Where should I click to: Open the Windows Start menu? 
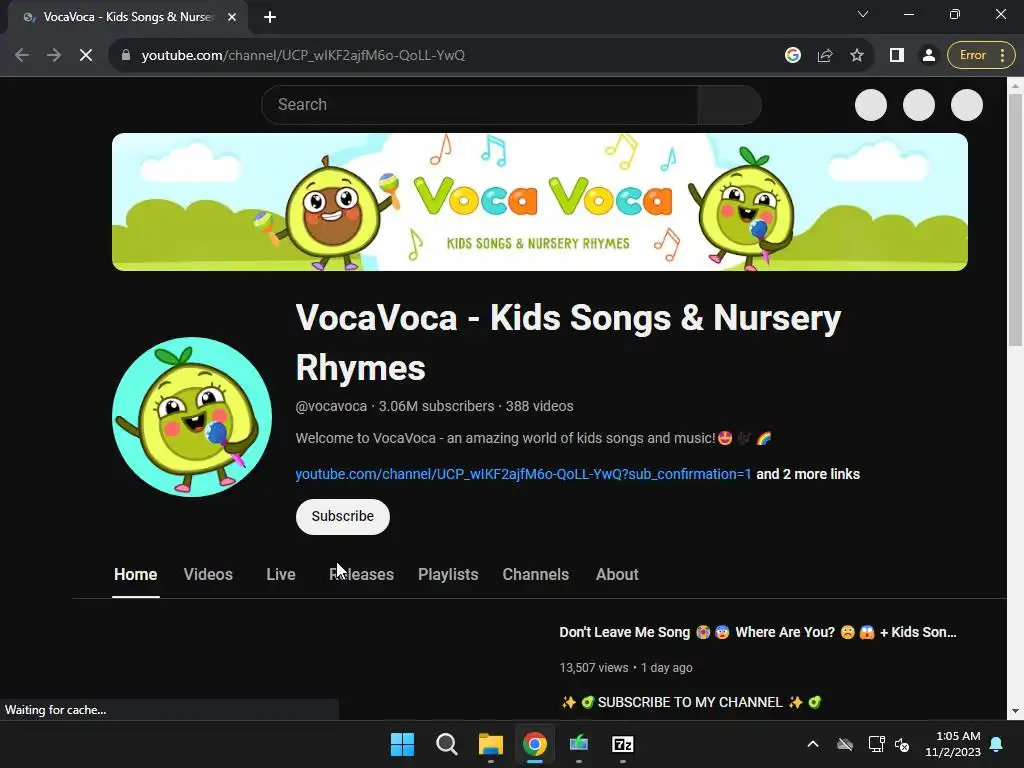(x=402, y=744)
